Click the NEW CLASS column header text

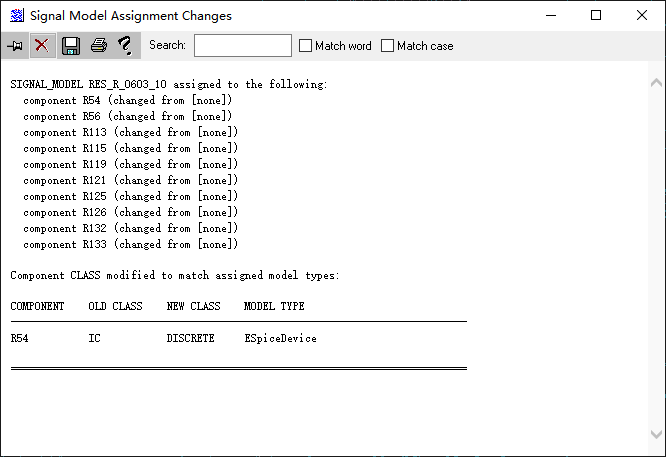pyautogui.click(x=193, y=306)
